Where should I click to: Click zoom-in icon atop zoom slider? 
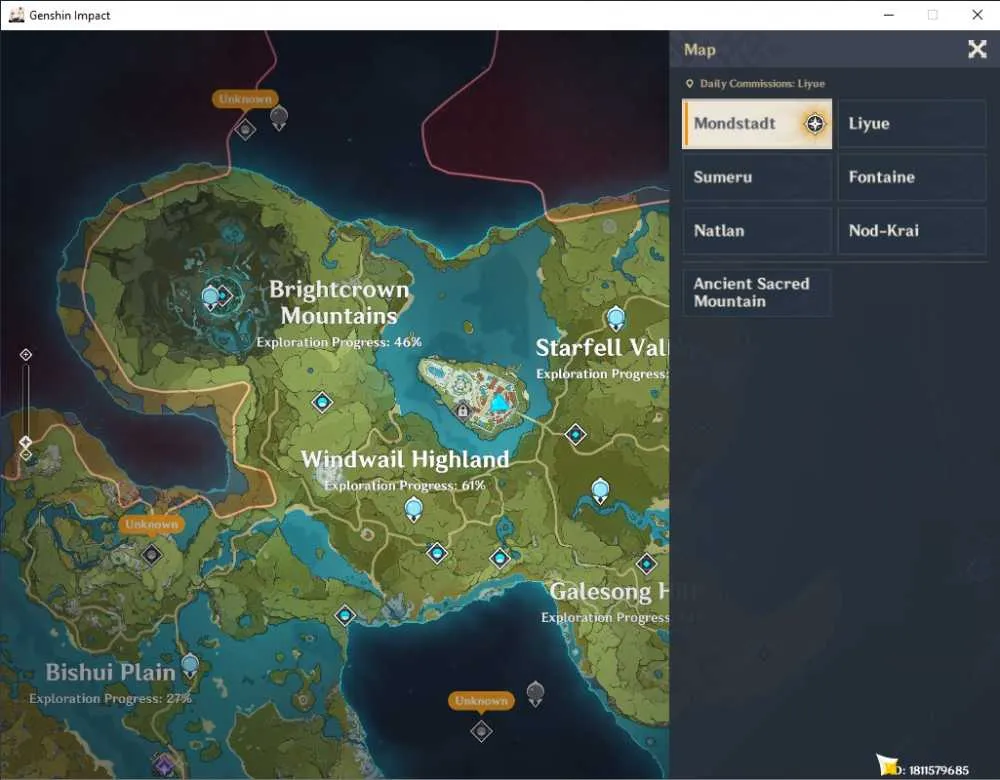26,355
